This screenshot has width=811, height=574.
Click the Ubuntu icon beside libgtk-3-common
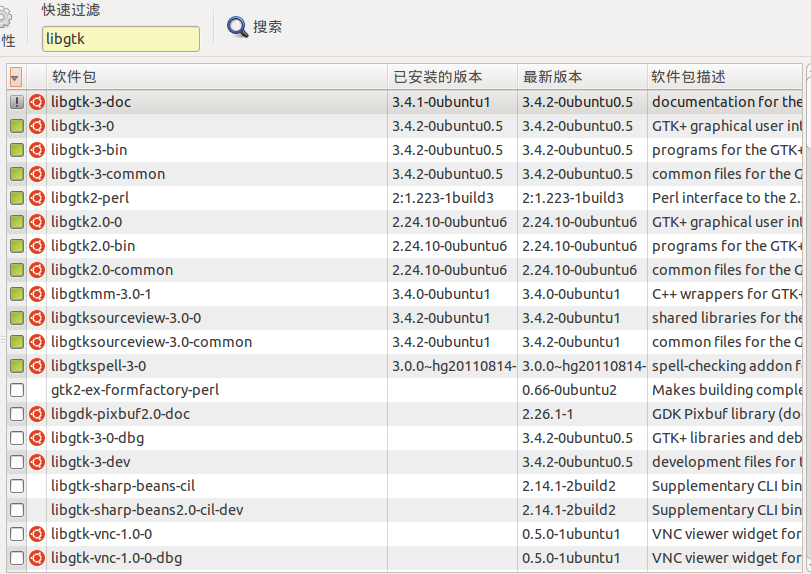pos(37,174)
